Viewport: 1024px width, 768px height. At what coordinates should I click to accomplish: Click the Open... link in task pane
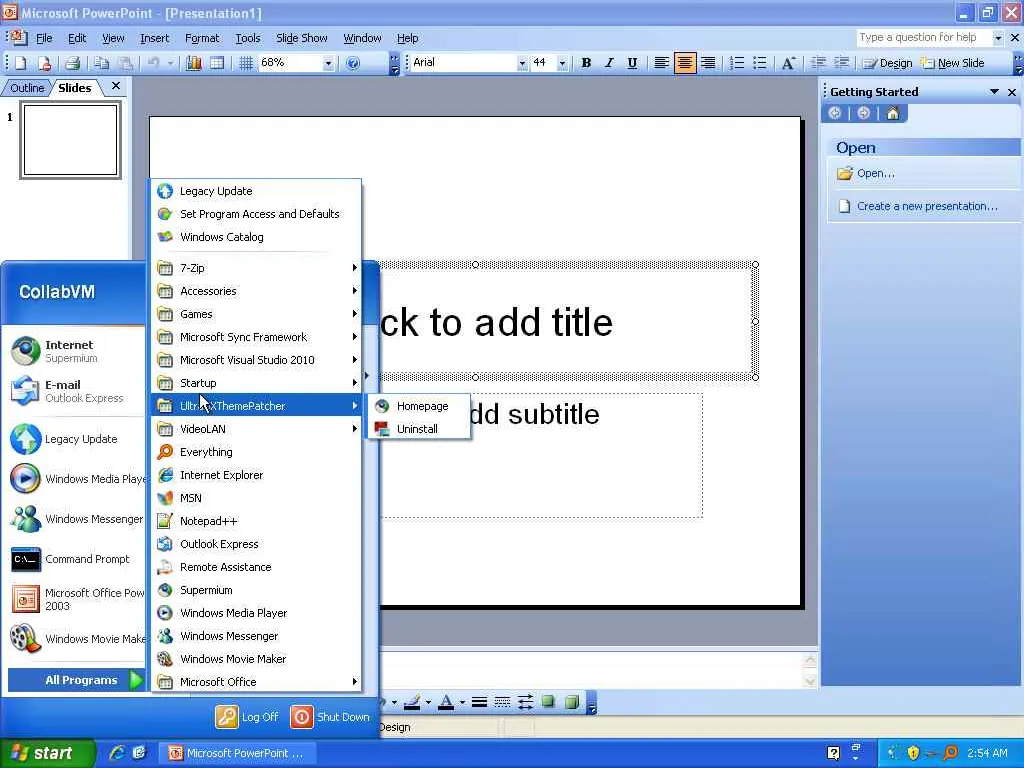[875, 173]
